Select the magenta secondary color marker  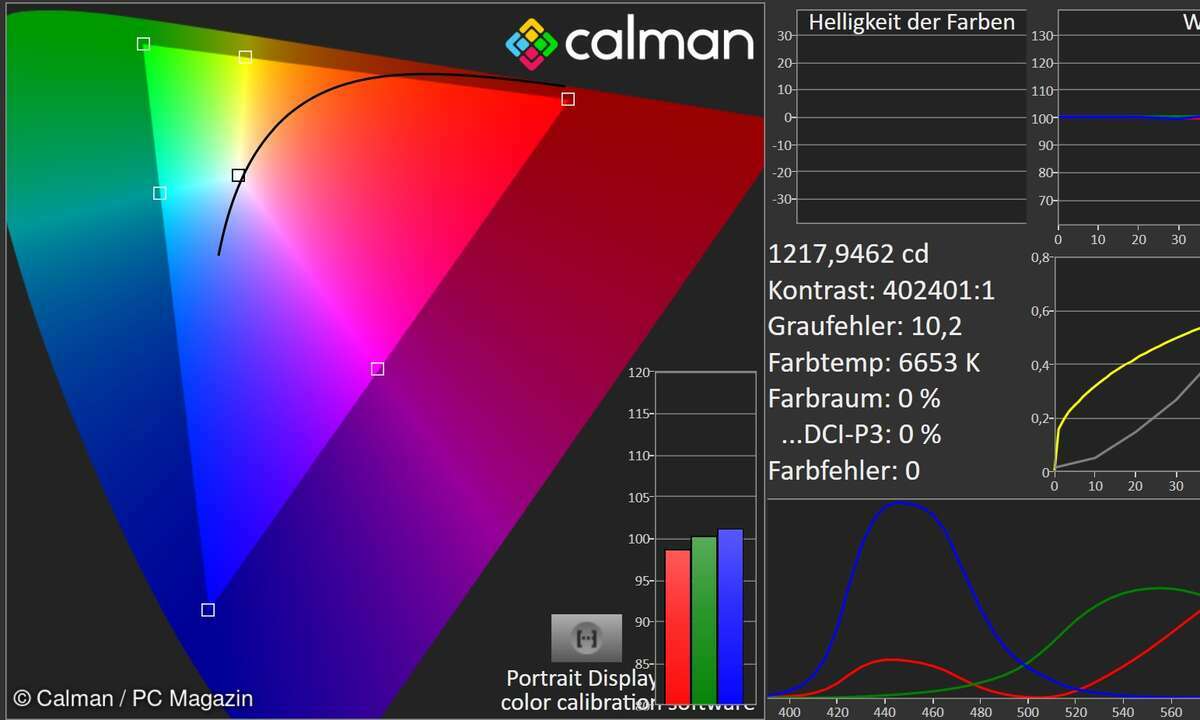377,369
